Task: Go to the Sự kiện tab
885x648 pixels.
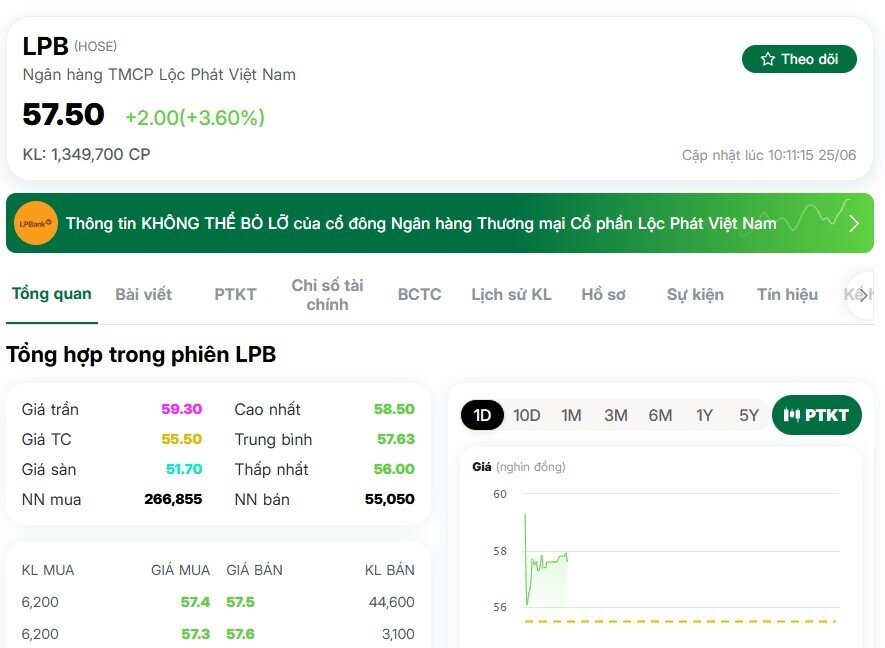Action: click(695, 295)
